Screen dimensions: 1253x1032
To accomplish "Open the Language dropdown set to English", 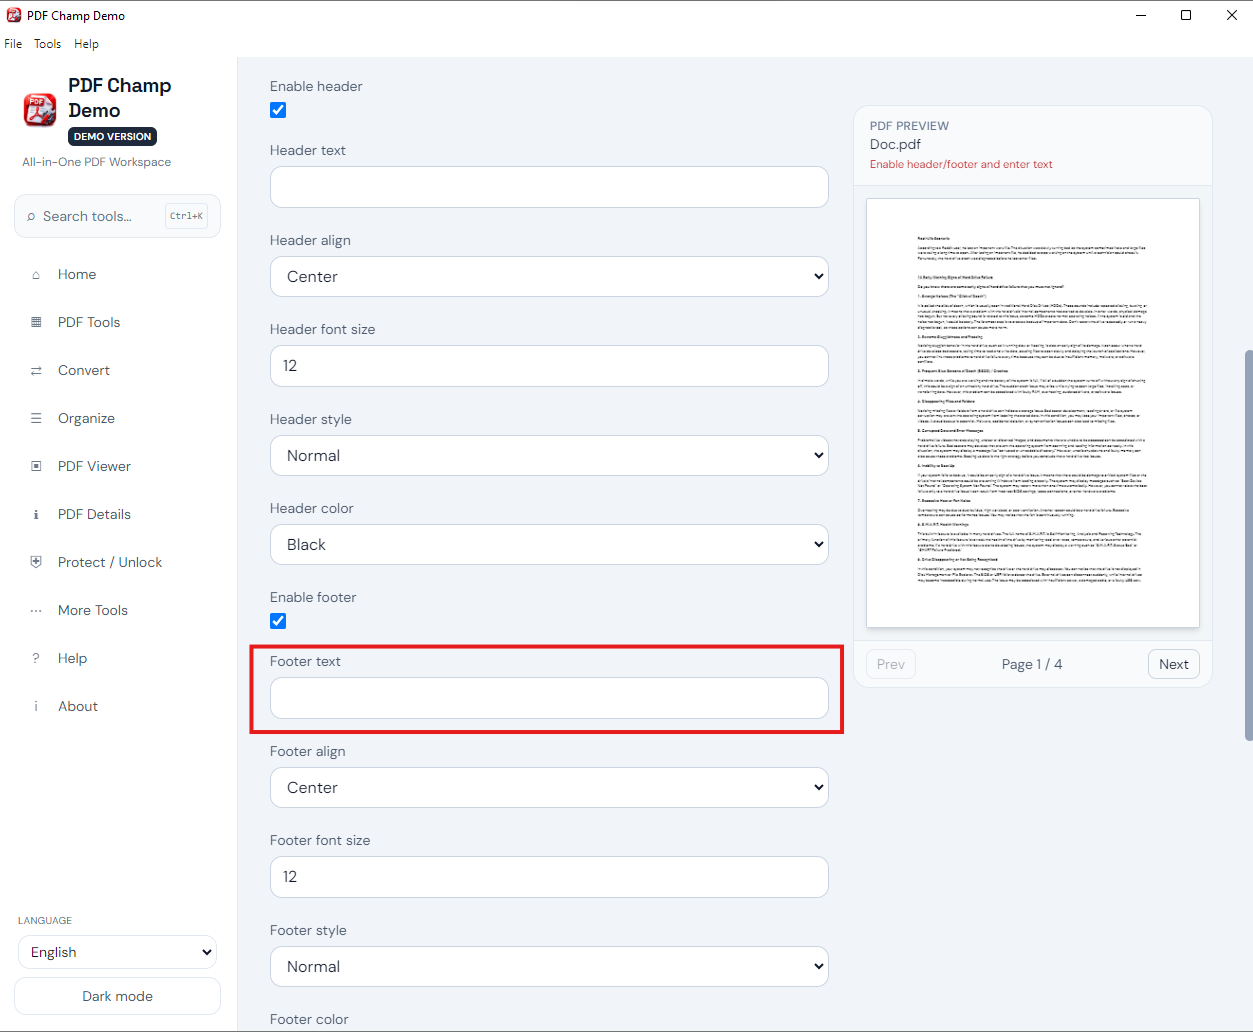I will coord(117,952).
